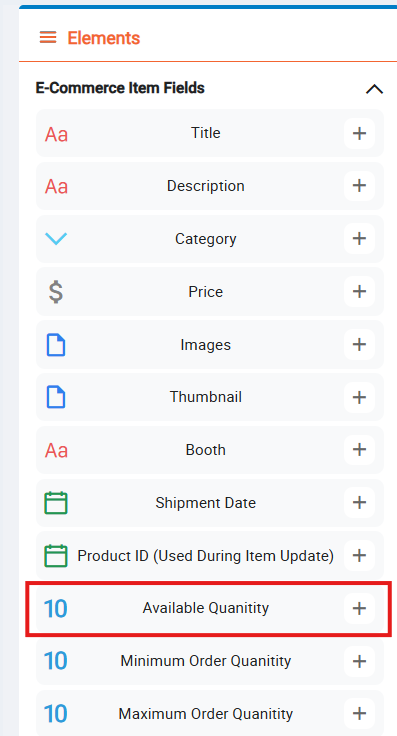
Task: Add the Shipment Date field with plus
Action: 359,503
